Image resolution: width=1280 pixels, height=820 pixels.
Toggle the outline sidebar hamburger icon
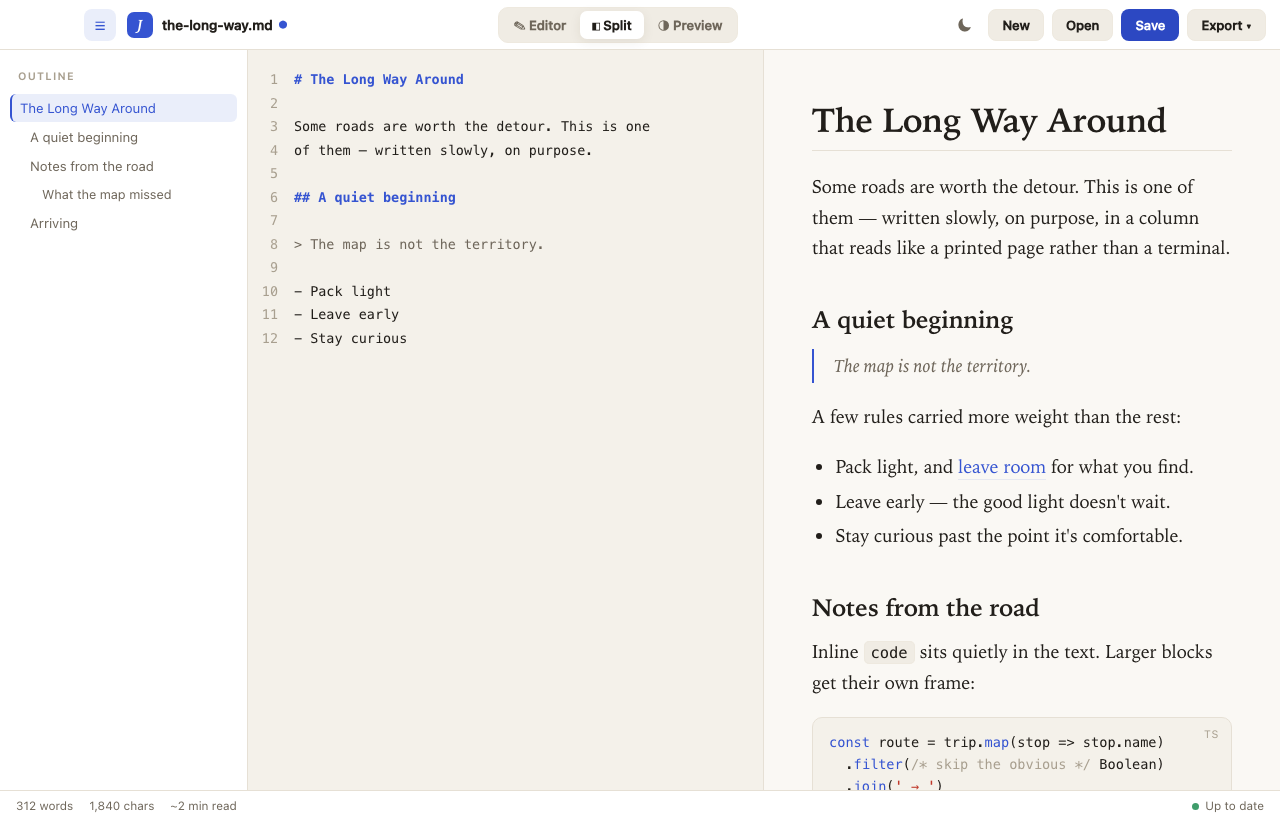(100, 25)
